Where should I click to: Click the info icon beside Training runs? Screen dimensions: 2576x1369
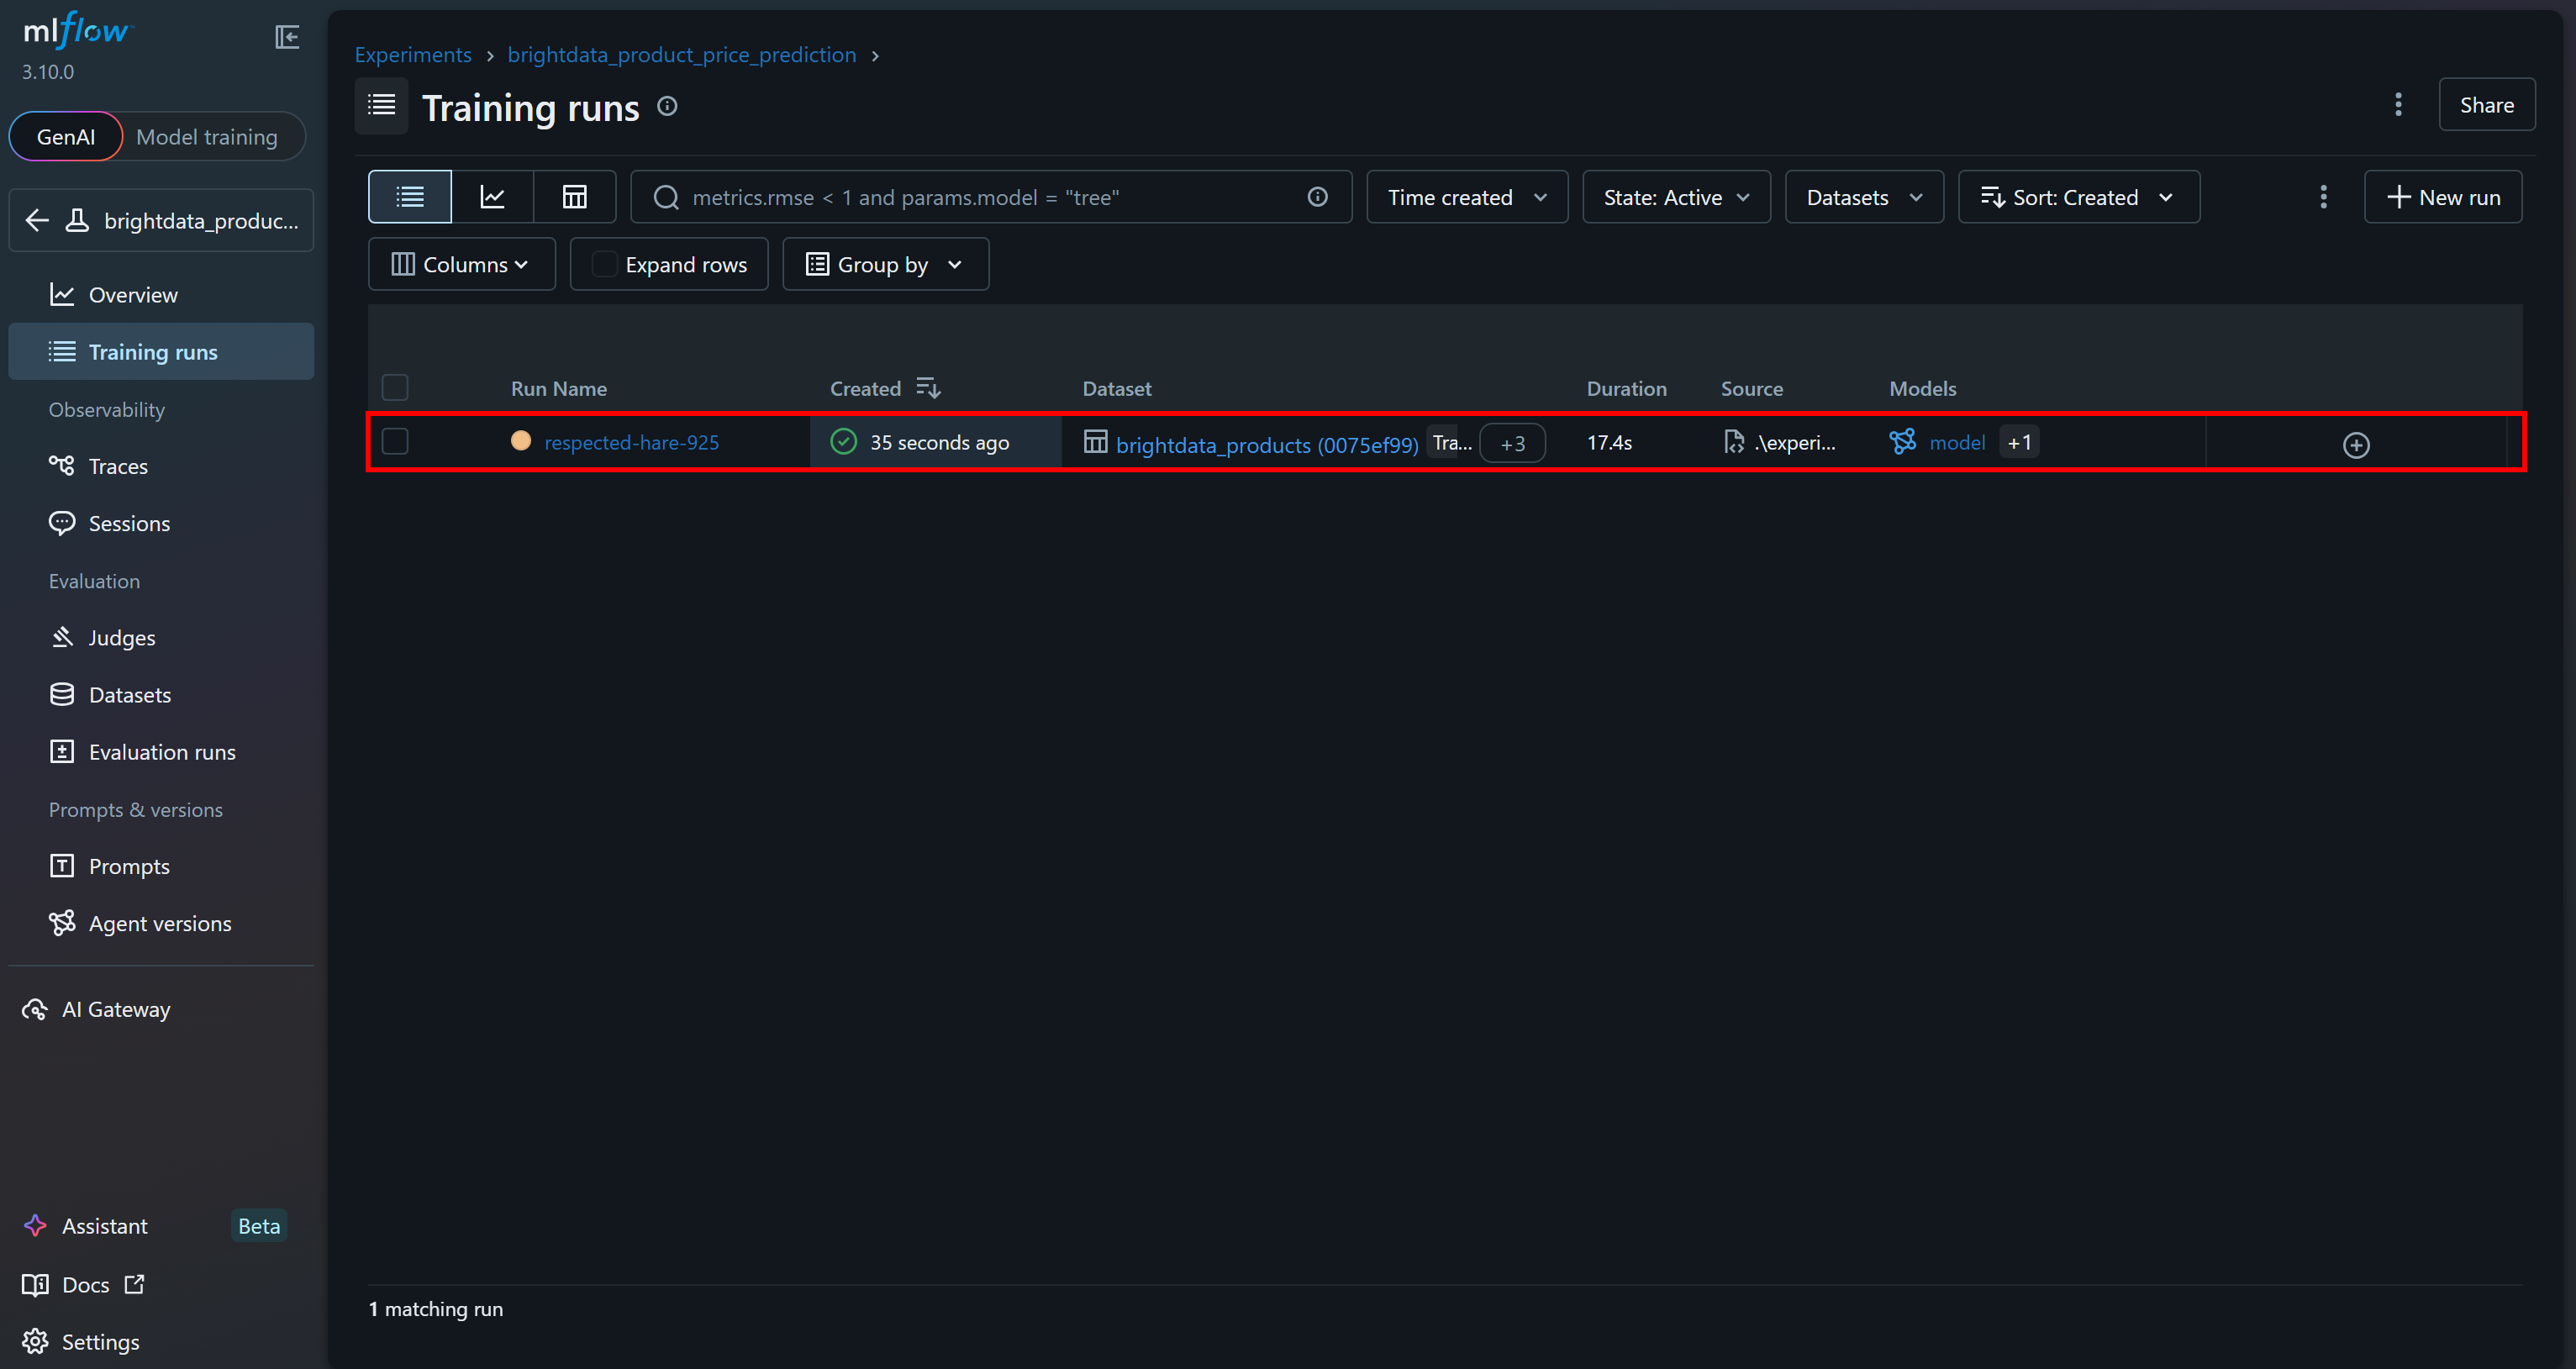(667, 106)
